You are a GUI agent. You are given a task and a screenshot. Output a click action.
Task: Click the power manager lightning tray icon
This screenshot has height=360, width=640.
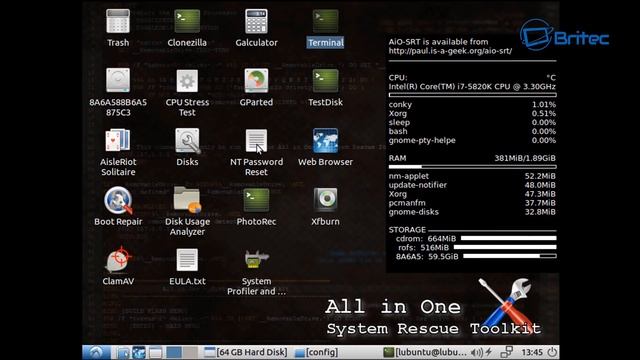click(489, 352)
